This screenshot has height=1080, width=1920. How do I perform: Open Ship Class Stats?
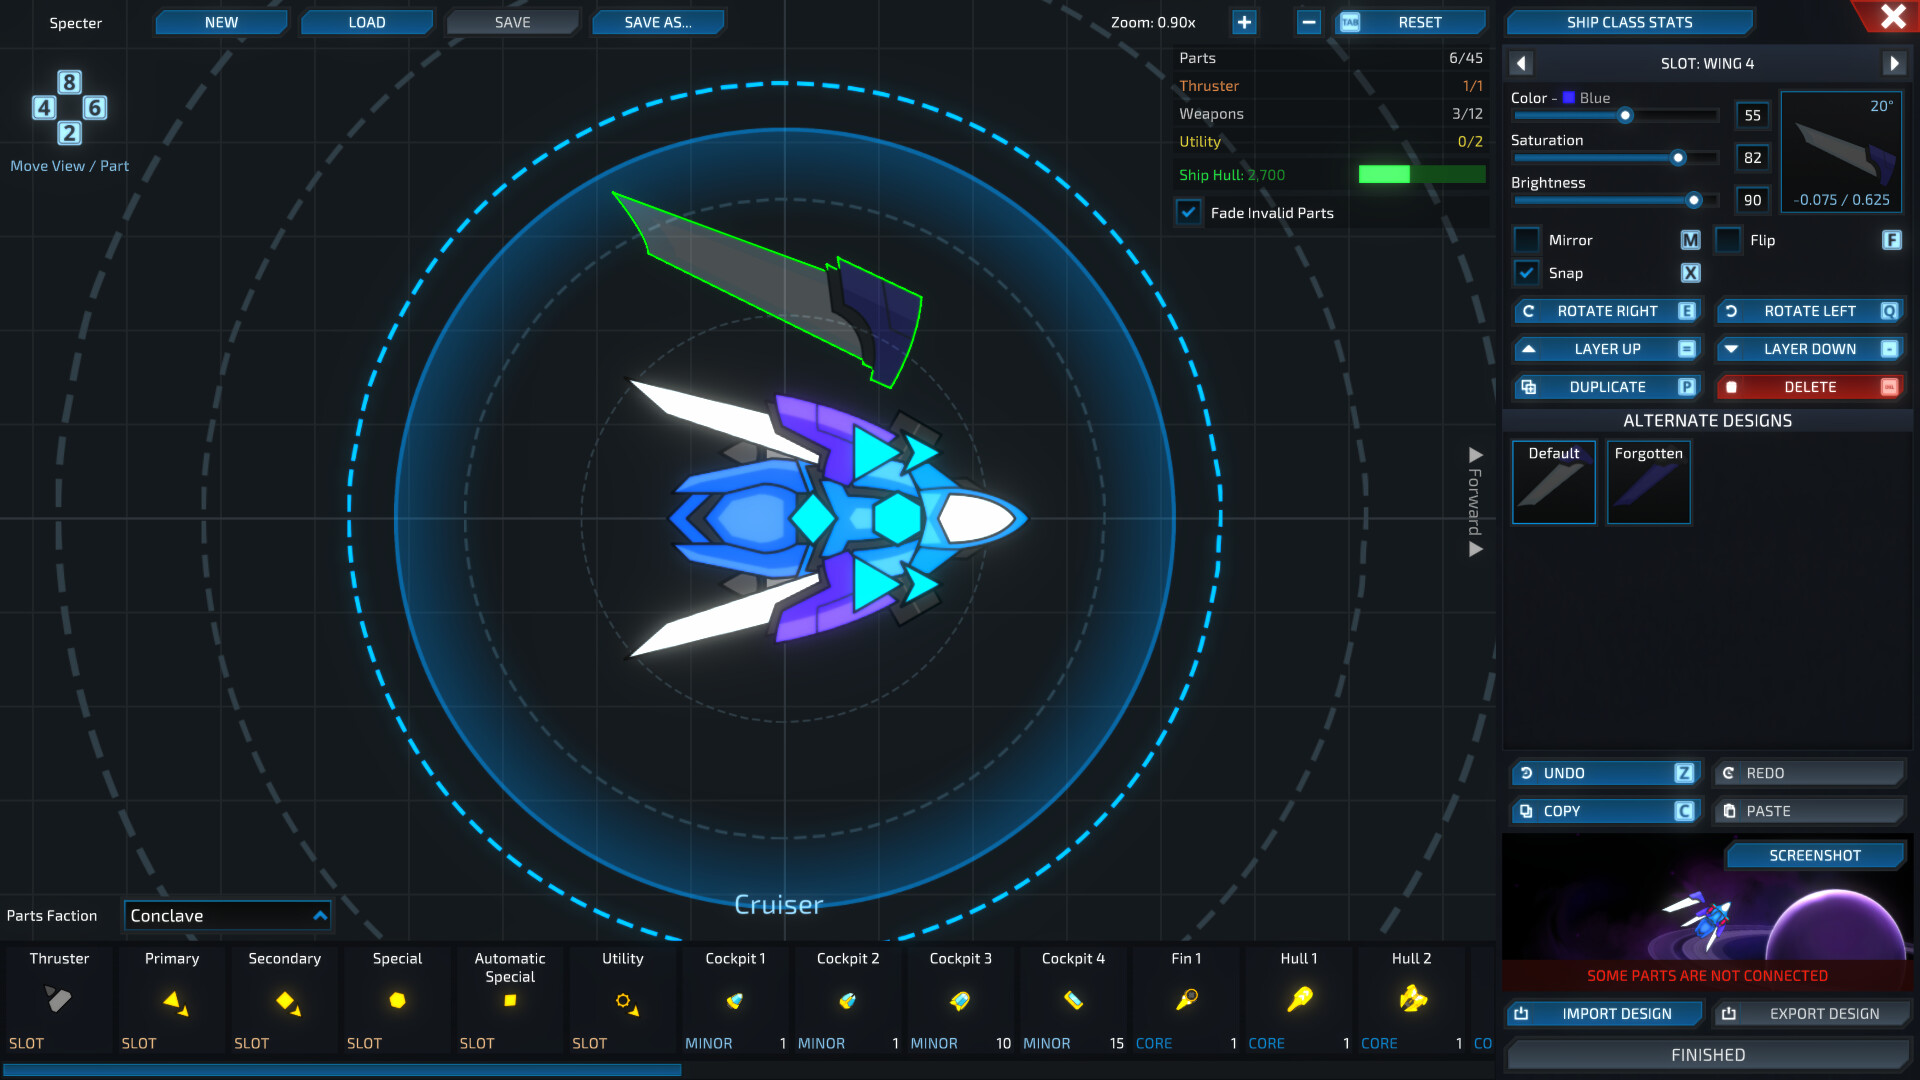pyautogui.click(x=1629, y=21)
